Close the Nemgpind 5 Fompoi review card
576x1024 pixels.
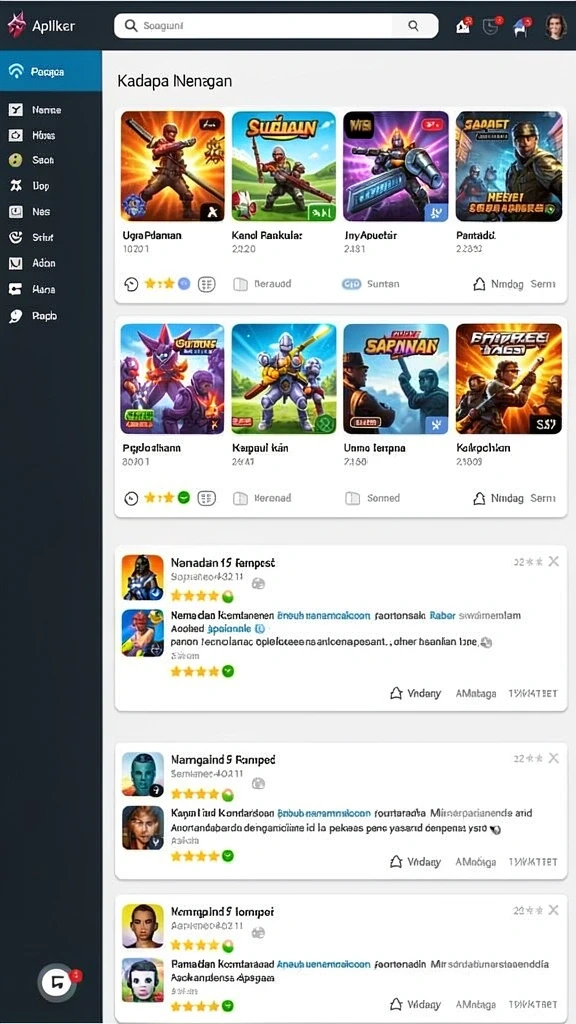[554, 910]
